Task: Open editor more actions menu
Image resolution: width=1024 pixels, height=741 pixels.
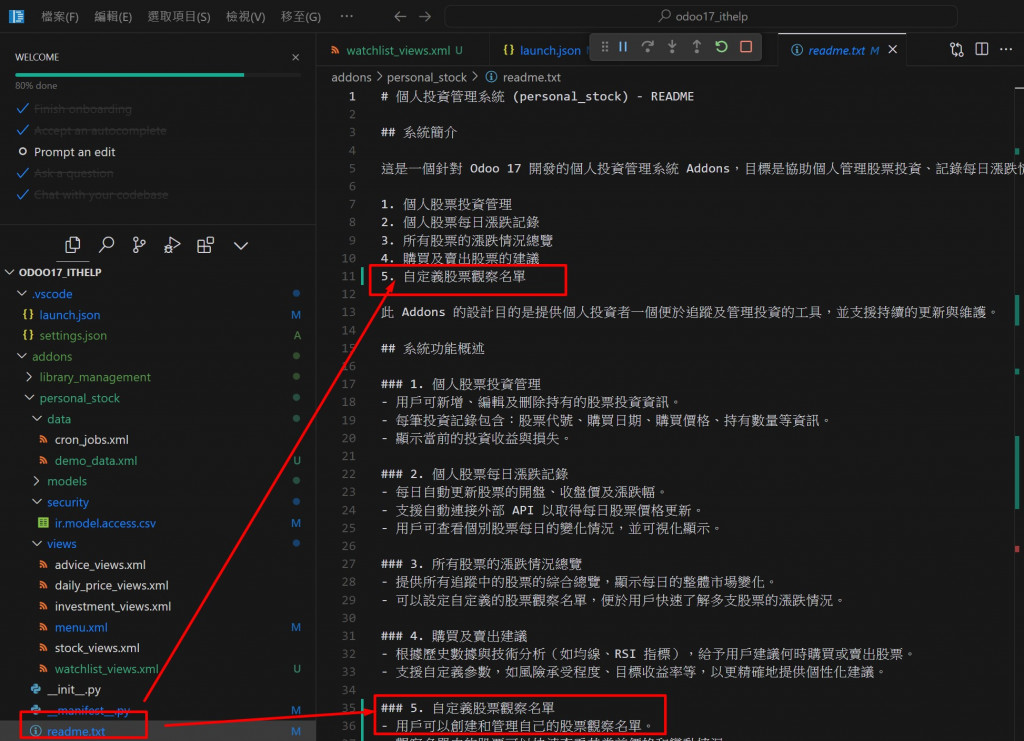Action: pyautogui.click(x=1006, y=50)
